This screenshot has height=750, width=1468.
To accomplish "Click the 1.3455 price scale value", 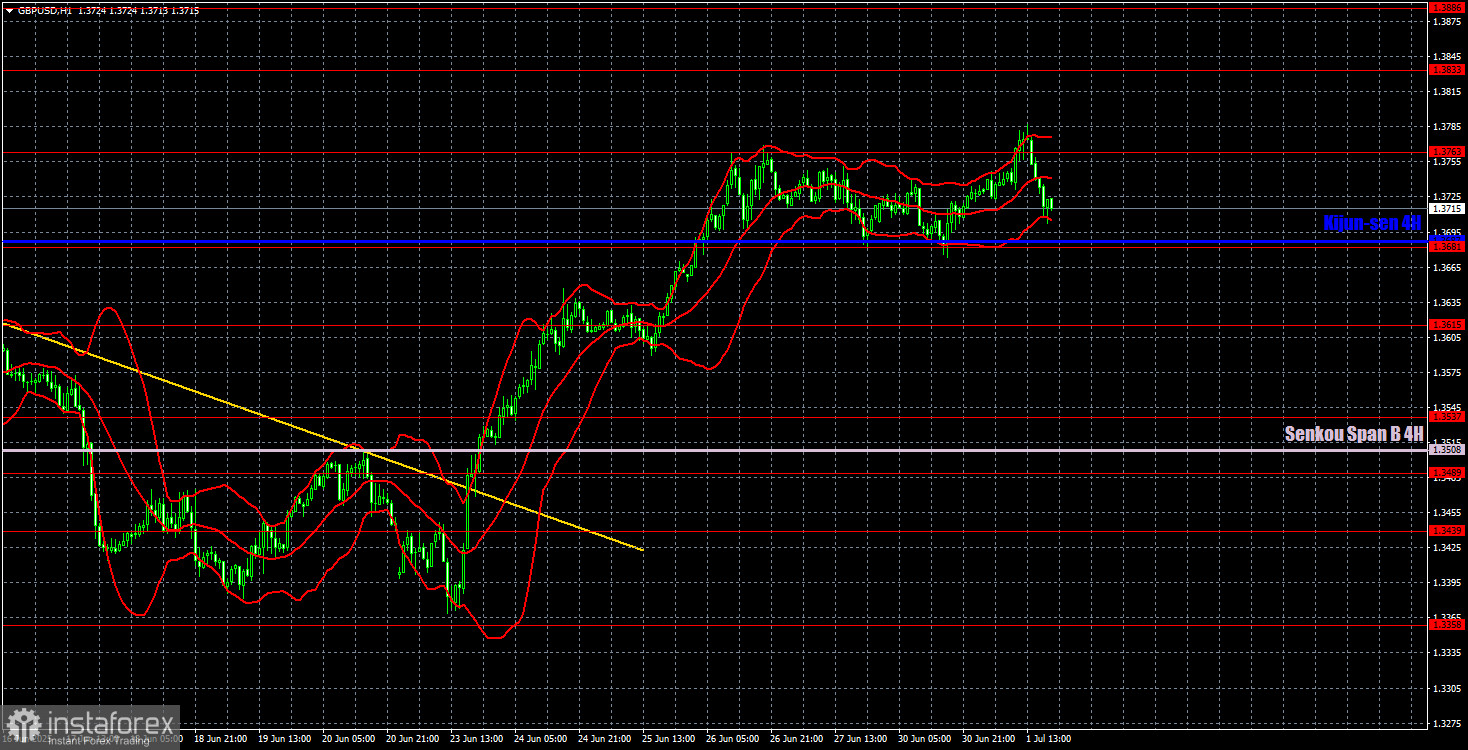I will 1447,512.
